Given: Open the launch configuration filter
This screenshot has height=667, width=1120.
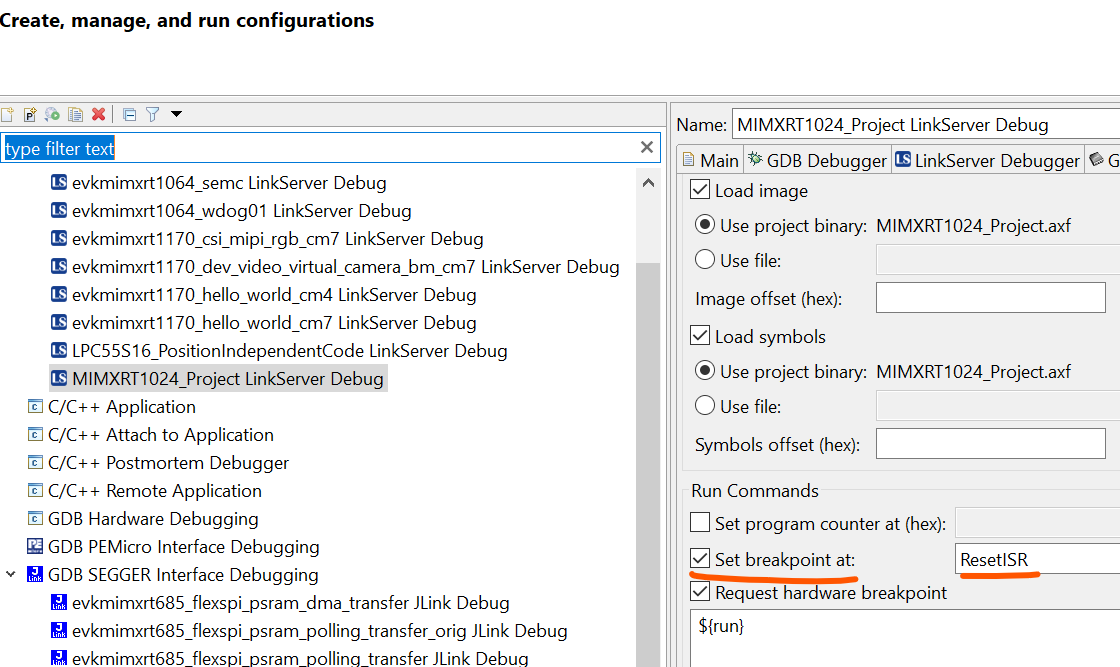Looking at the screenshot, I should point(152,114).
